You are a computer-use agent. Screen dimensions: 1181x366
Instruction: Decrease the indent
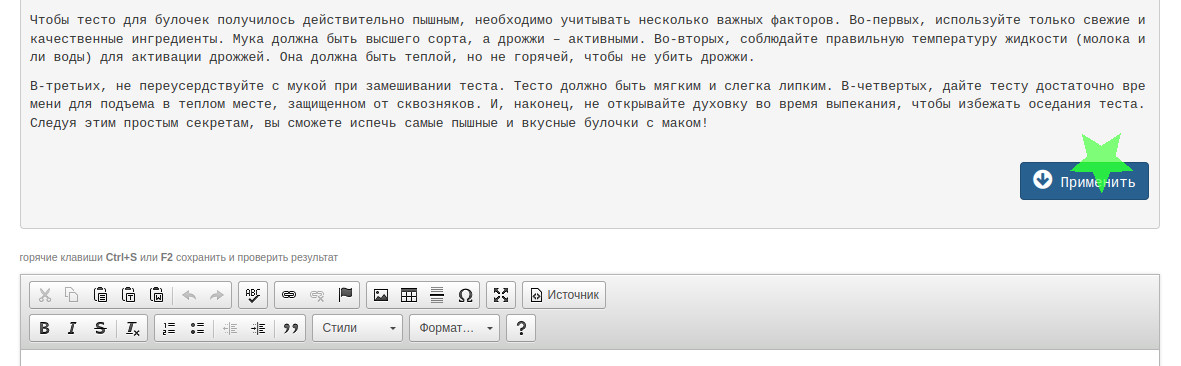(x=230, y=328)
